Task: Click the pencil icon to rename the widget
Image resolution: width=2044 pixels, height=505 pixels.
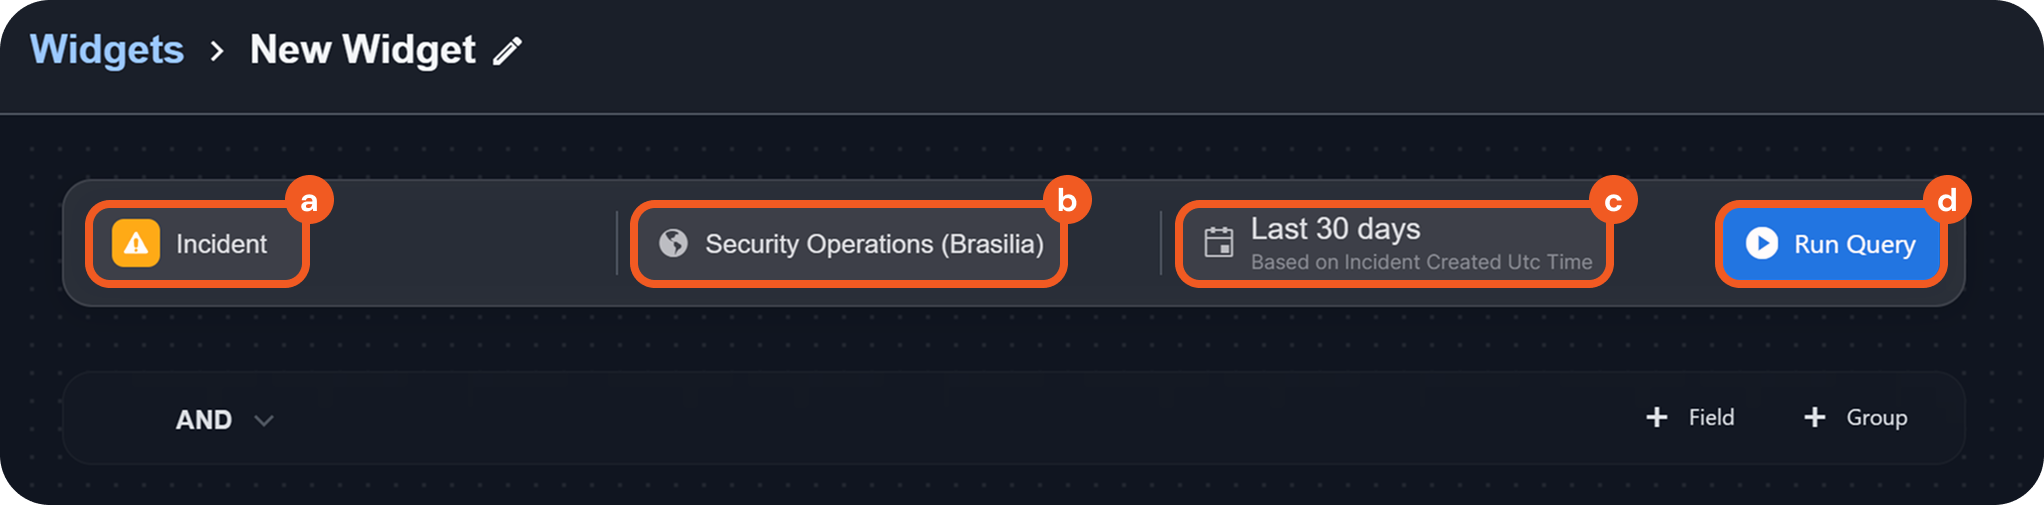Action: (x=508, y=50)
